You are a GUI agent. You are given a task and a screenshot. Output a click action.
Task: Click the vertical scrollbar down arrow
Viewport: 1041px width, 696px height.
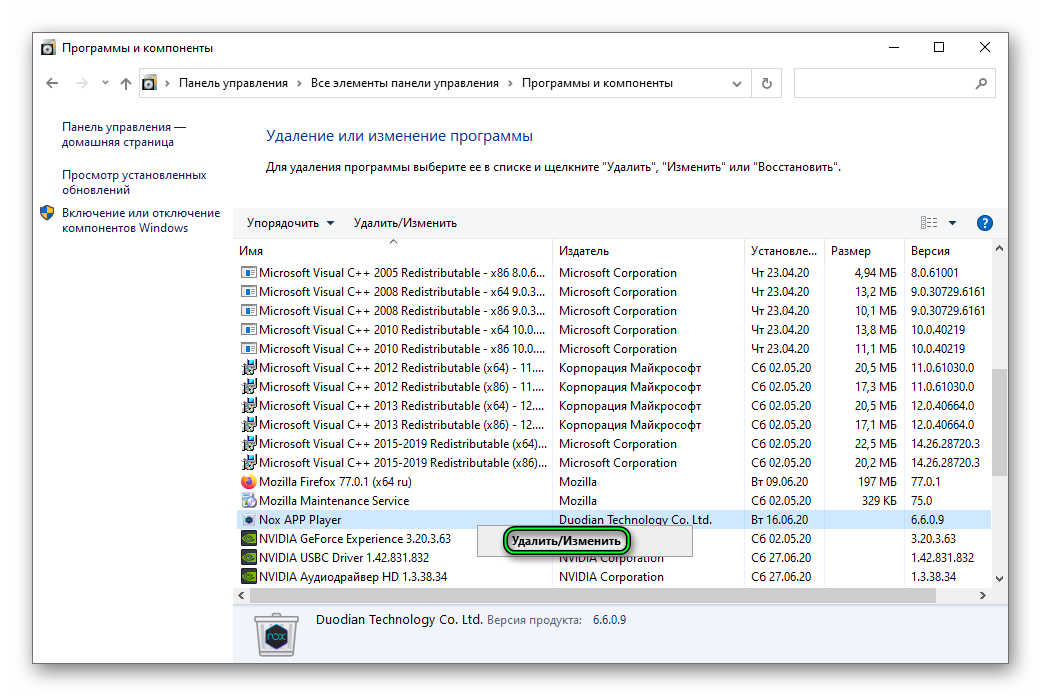pyautogui.click(x=999, y=579)
